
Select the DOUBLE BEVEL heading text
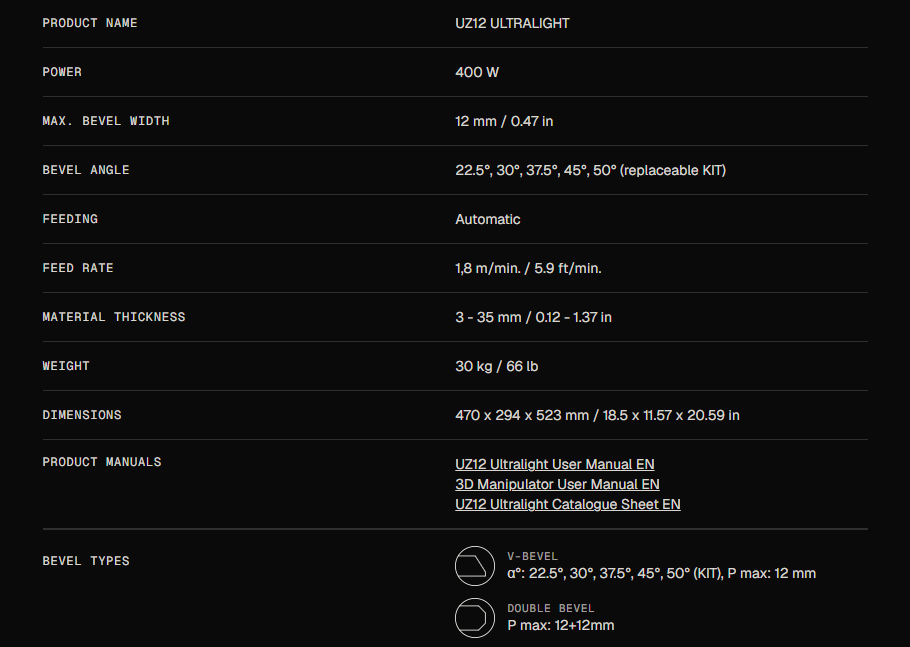point(551,608)
